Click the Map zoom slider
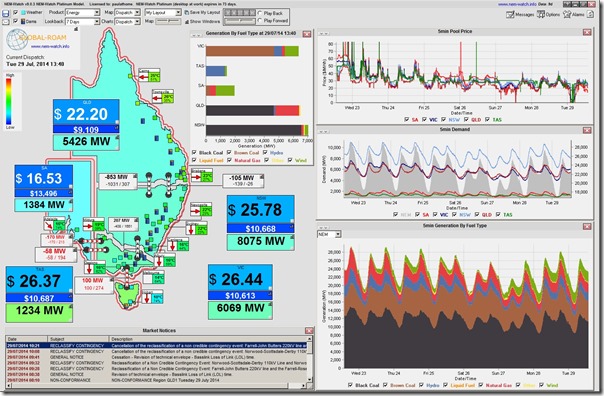The image size is (604, 396). pos(168,22)
